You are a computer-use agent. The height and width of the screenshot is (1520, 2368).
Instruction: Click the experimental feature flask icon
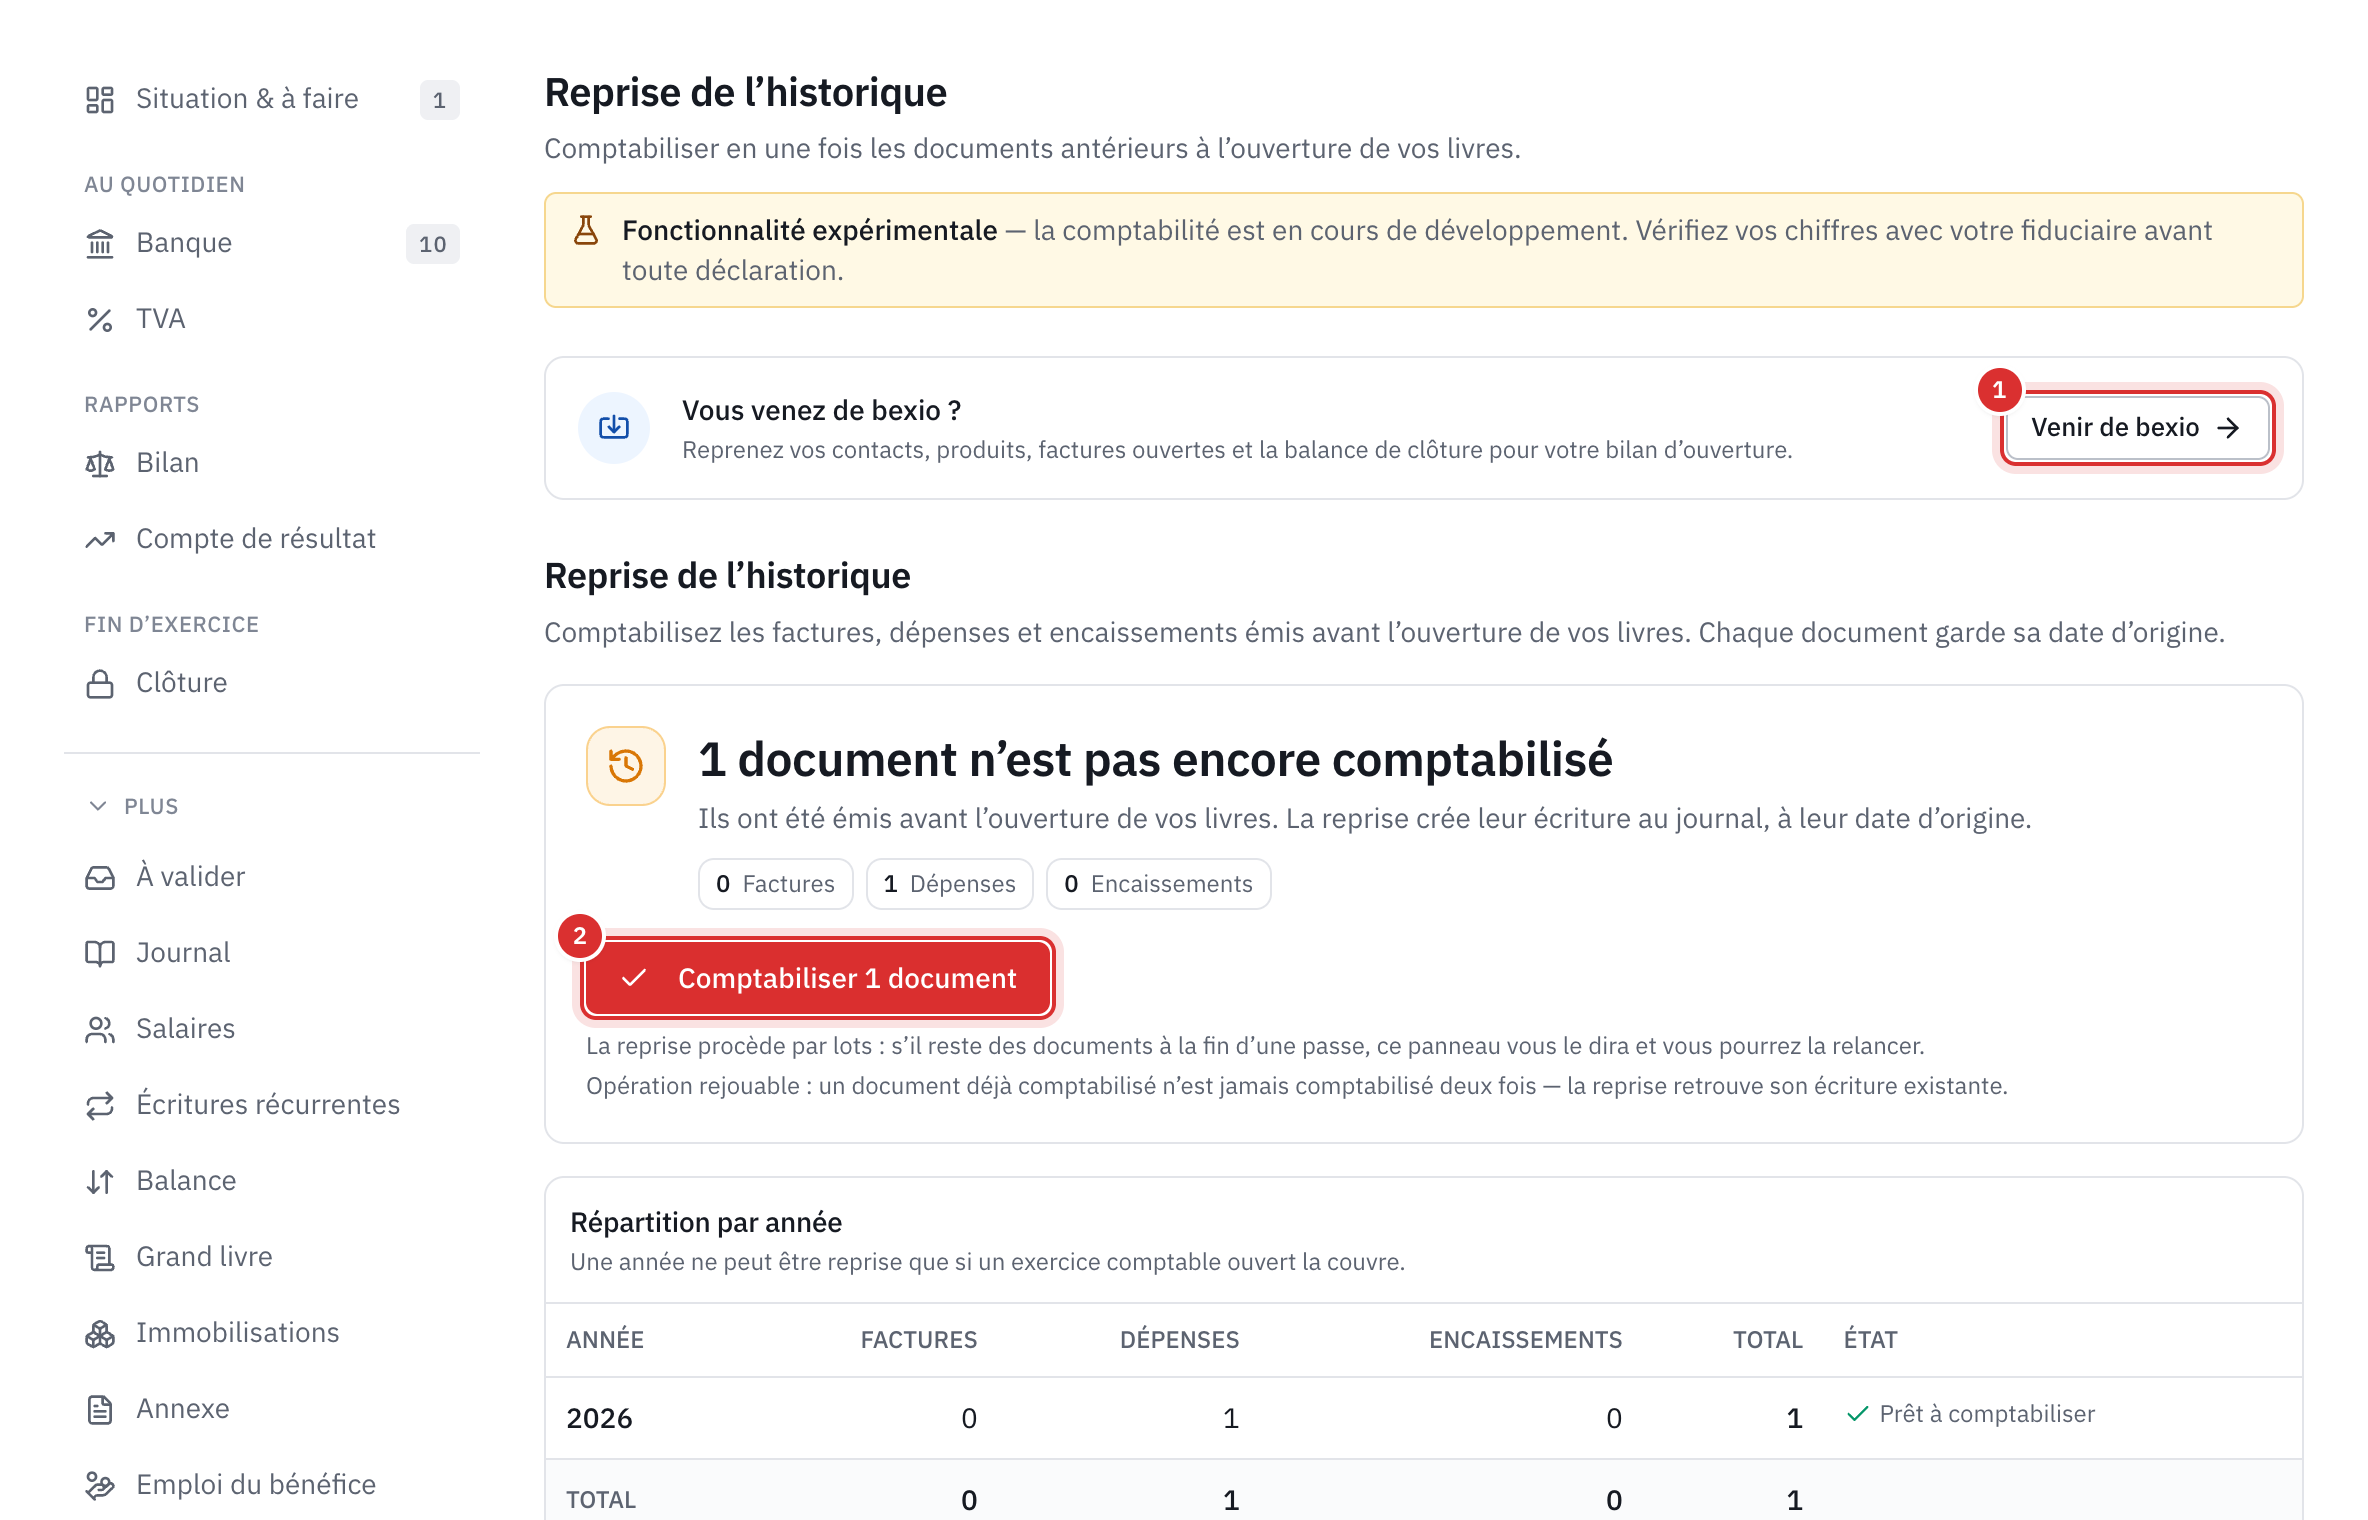point(586,231)
